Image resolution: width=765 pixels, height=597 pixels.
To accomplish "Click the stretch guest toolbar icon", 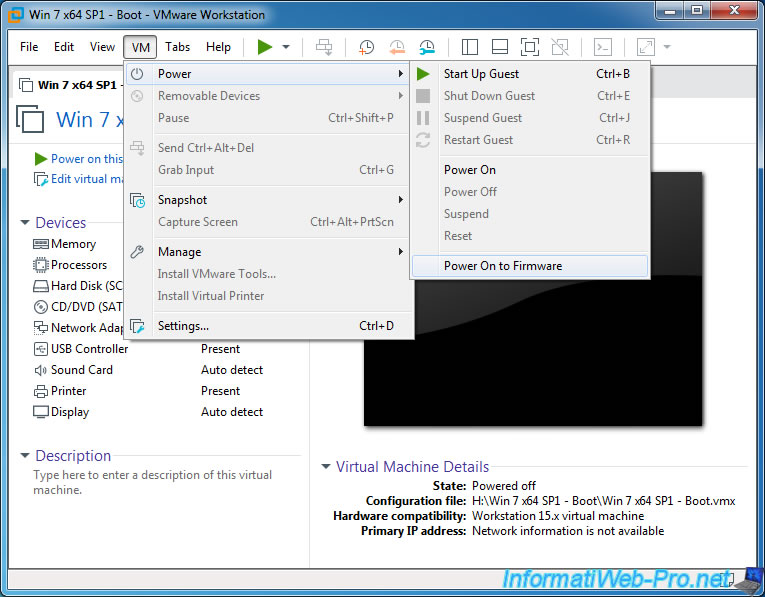I will 645,47.
